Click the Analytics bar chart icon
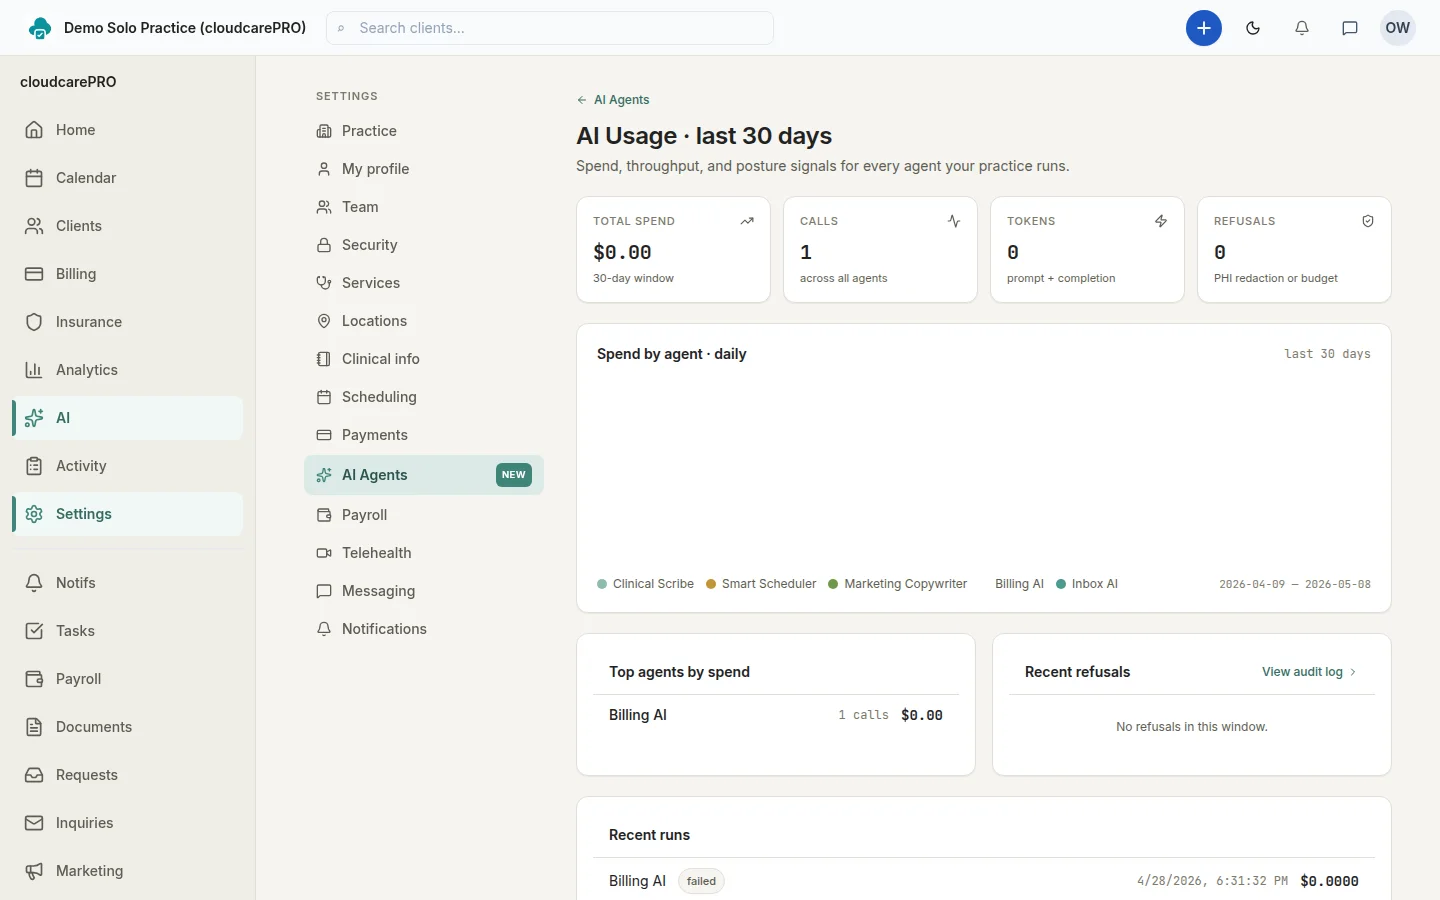 34,370
